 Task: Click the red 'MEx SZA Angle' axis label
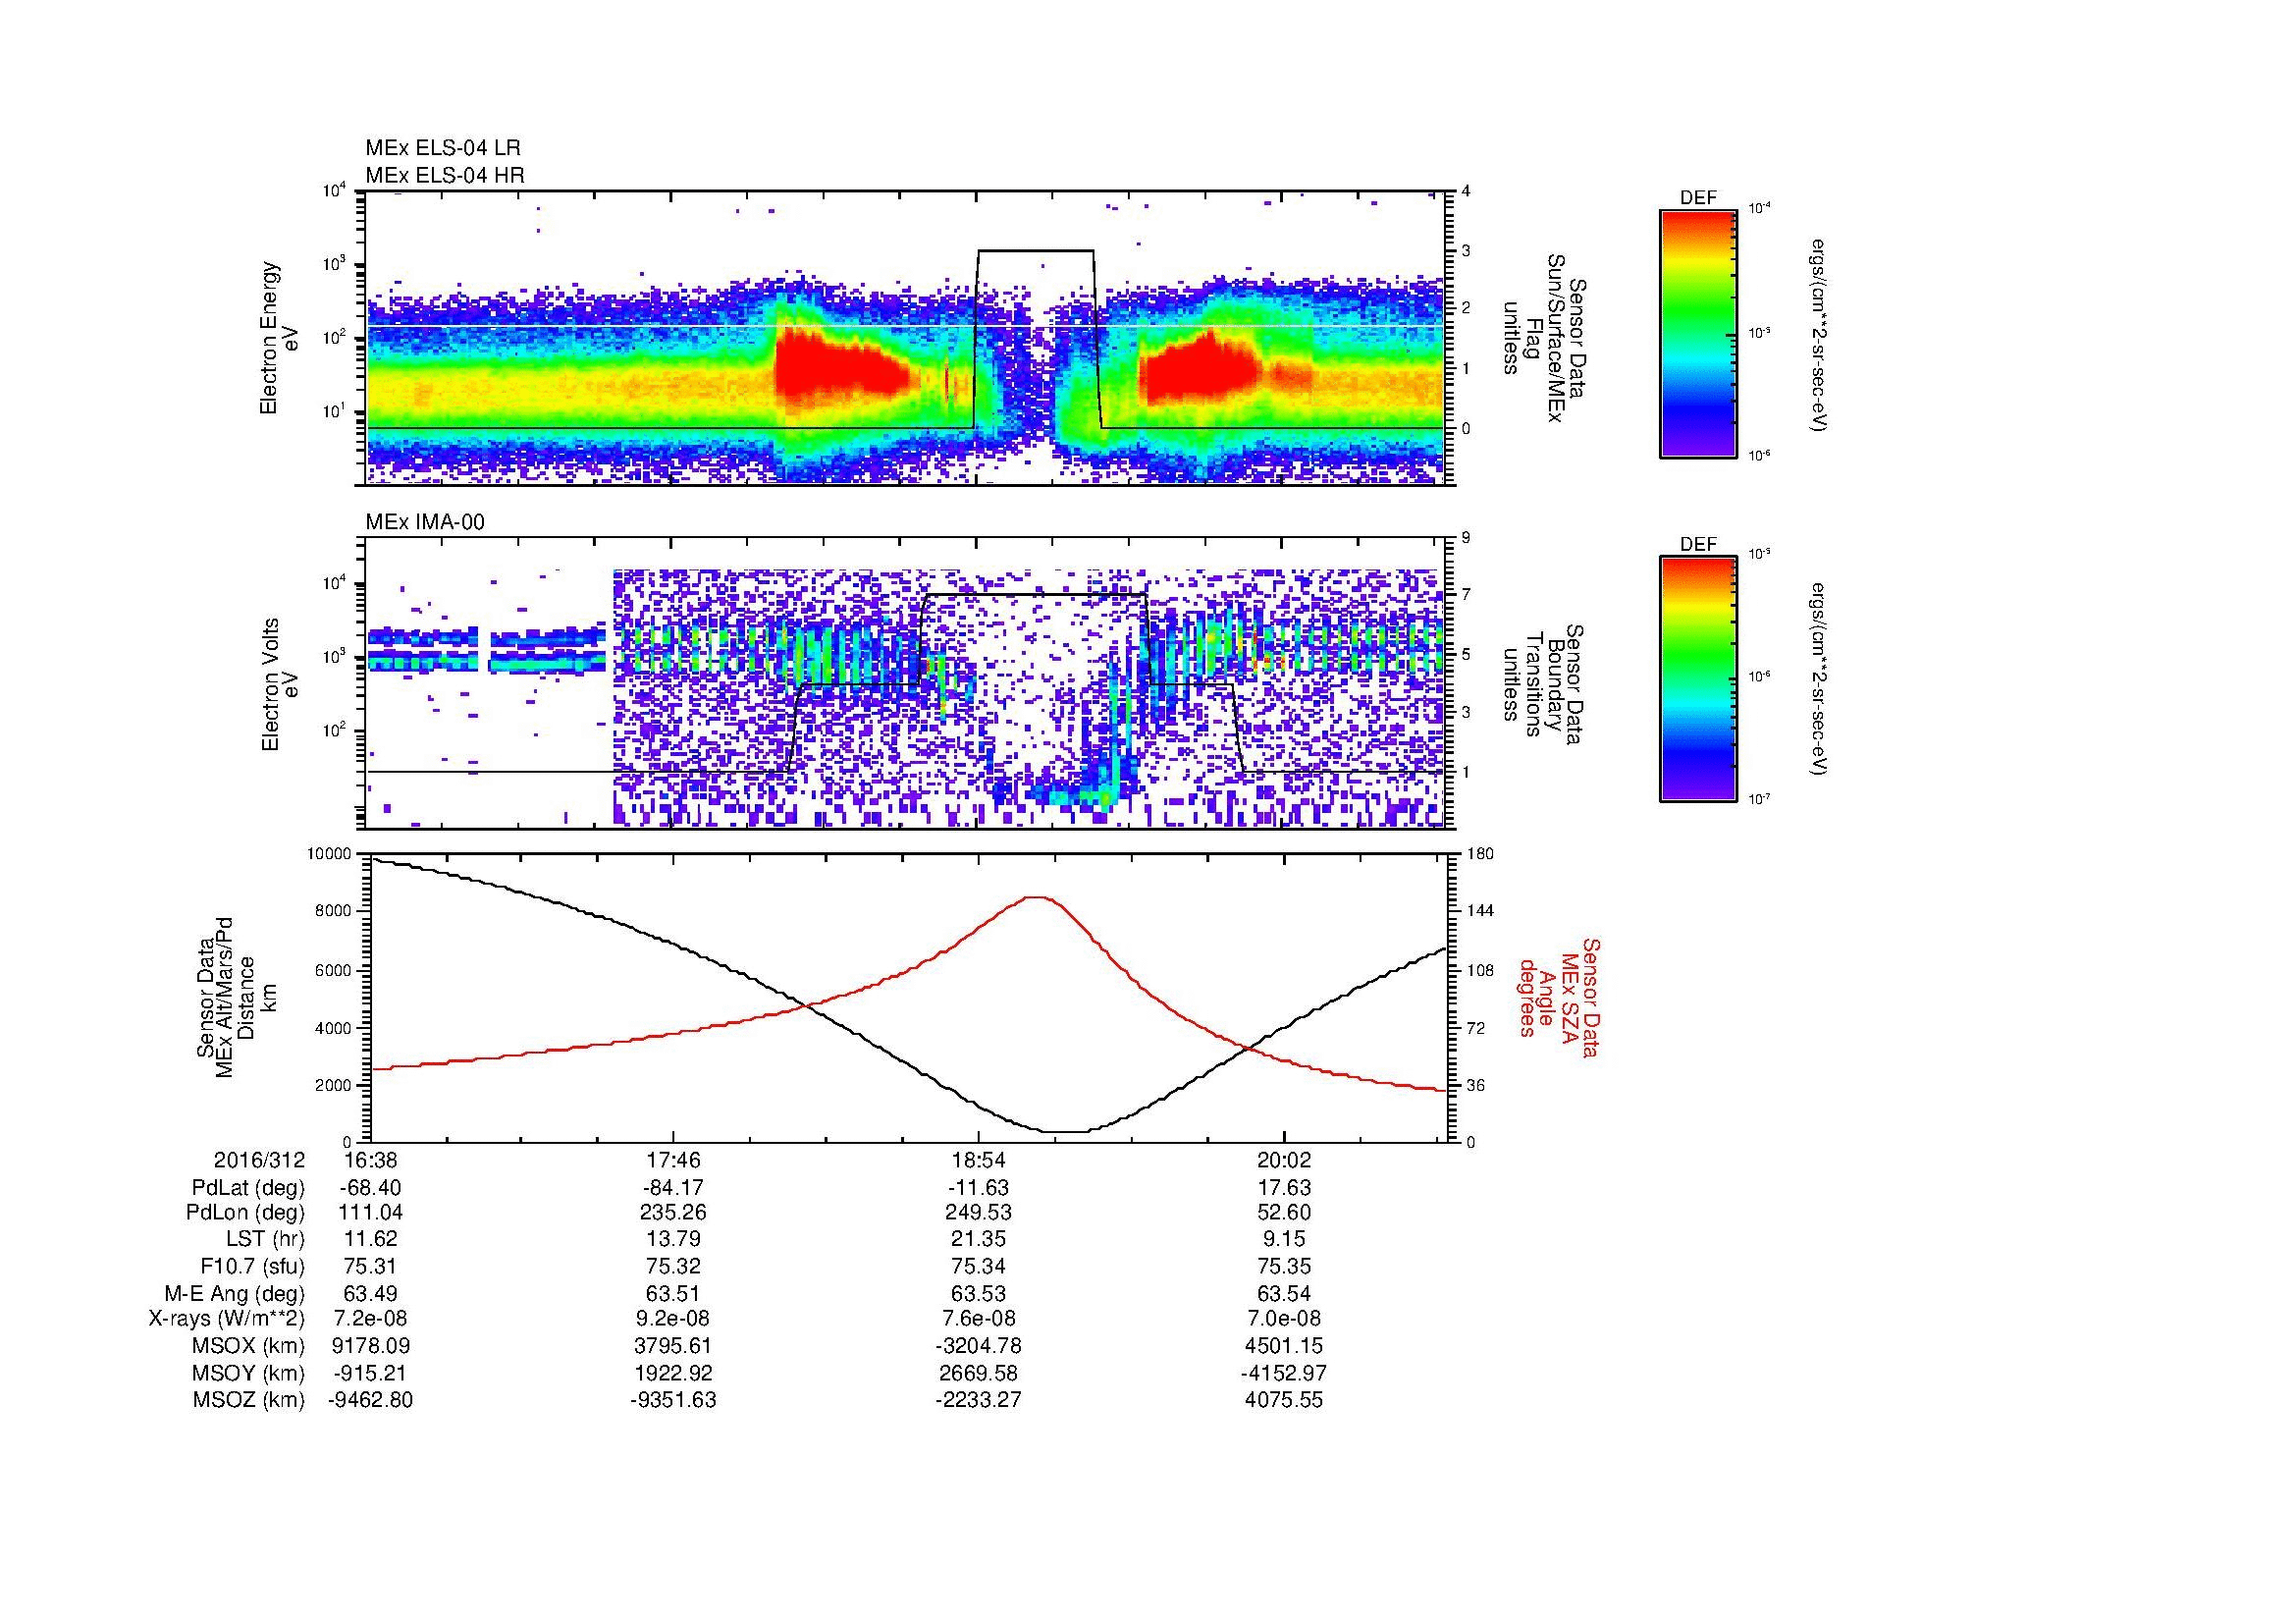(1558, 997)
